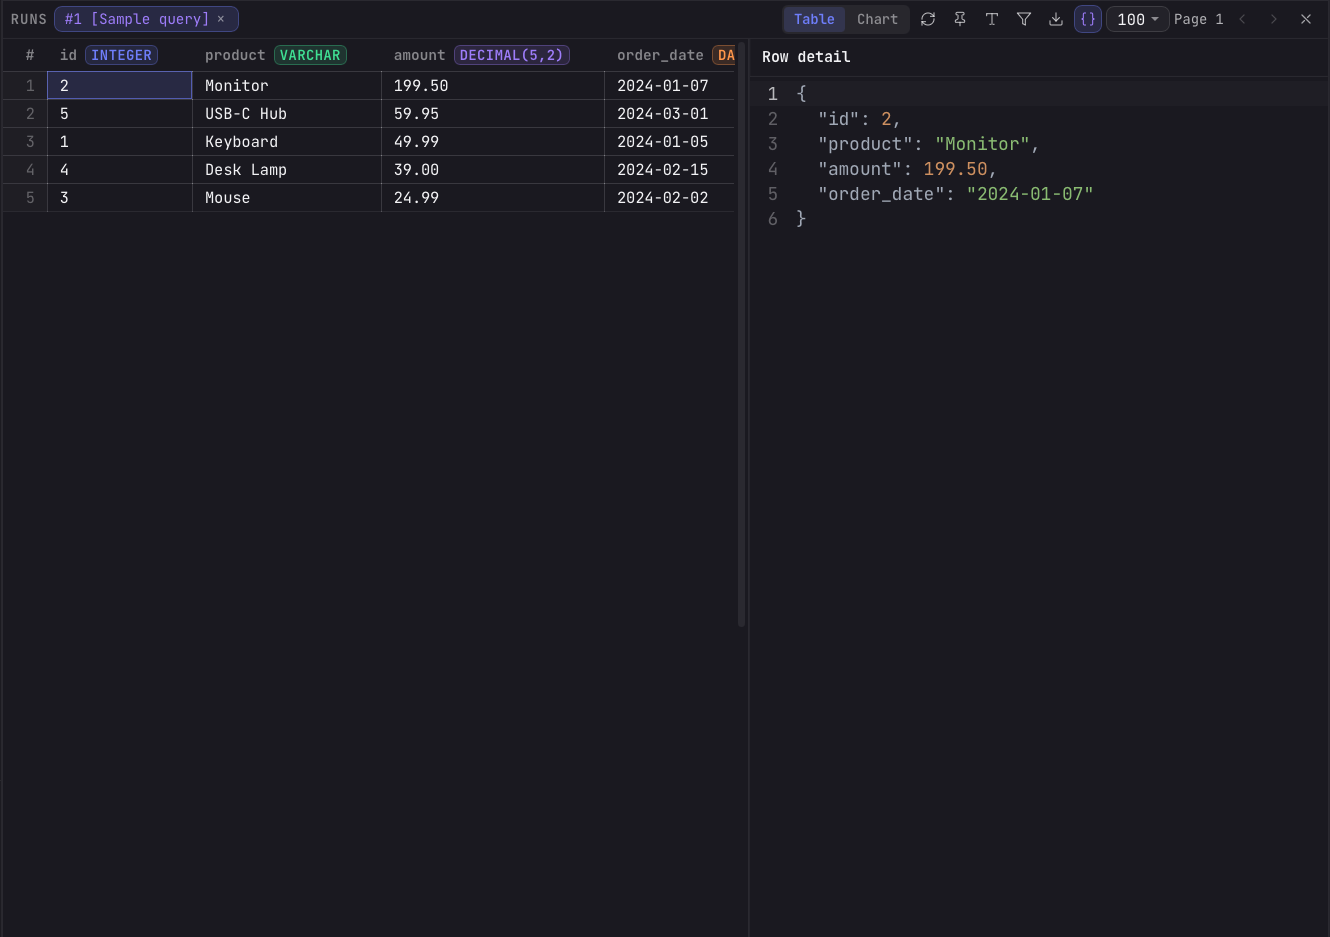Image resolution: width=1330 pixels, height=937 pixels.
Task: Close the results panel with the X icon
Action: pos(1306,19)
